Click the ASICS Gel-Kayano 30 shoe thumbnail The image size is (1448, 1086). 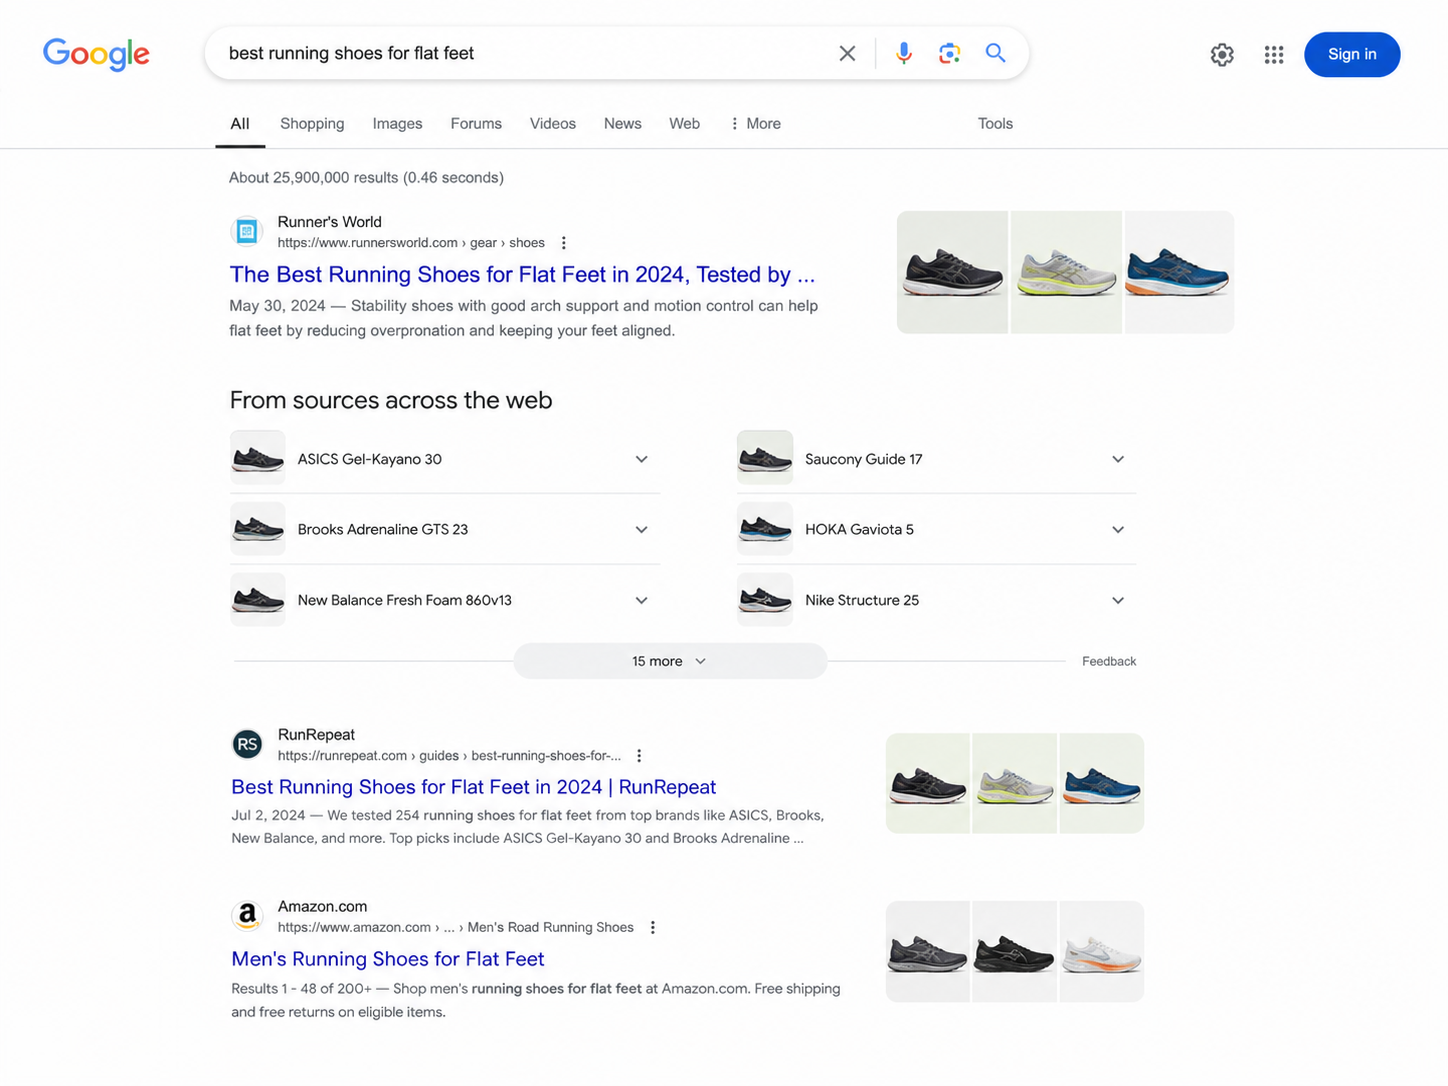(x=258, y=458)
